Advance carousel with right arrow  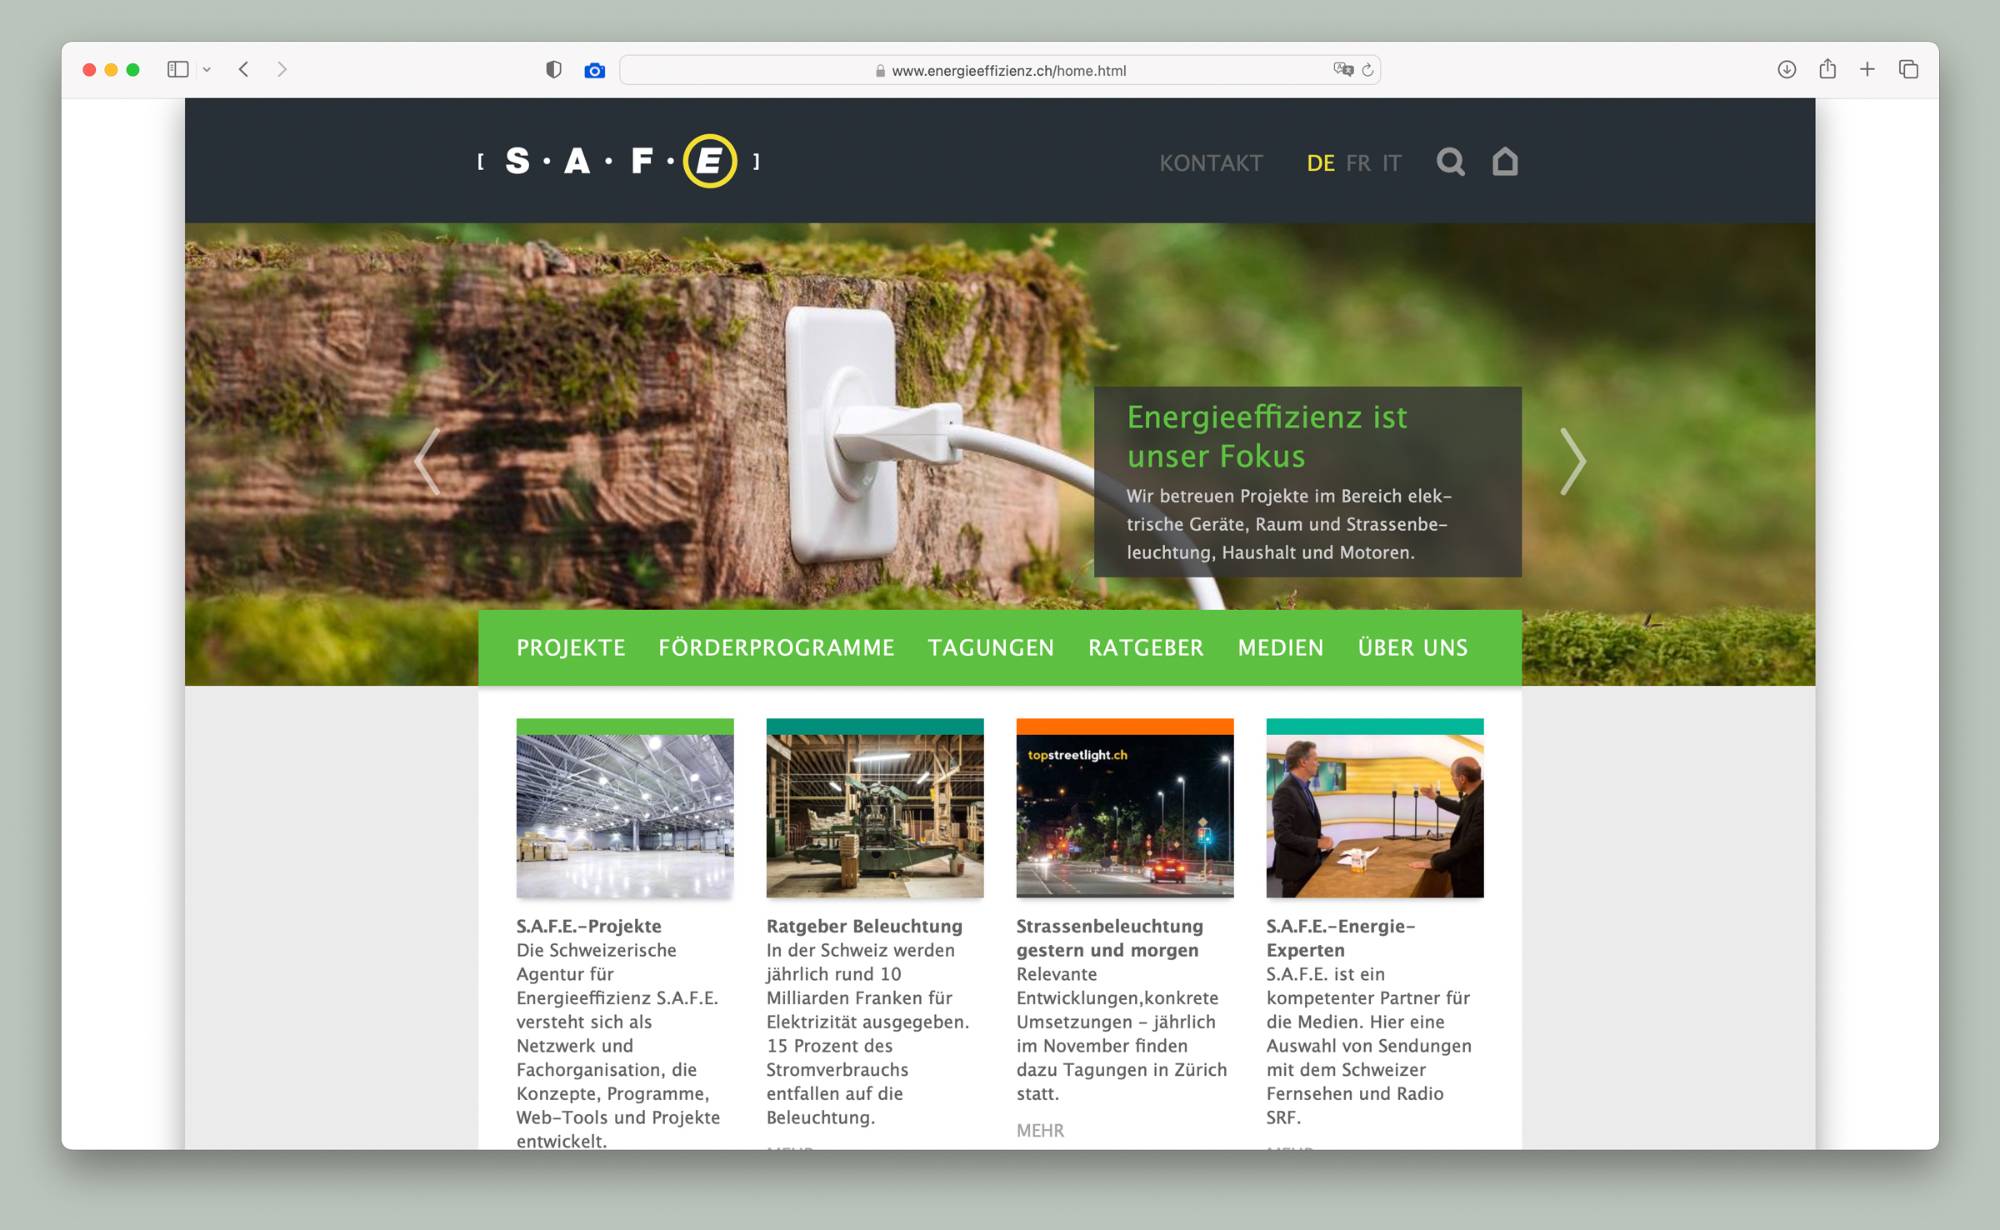click(x=1573, y=461)
